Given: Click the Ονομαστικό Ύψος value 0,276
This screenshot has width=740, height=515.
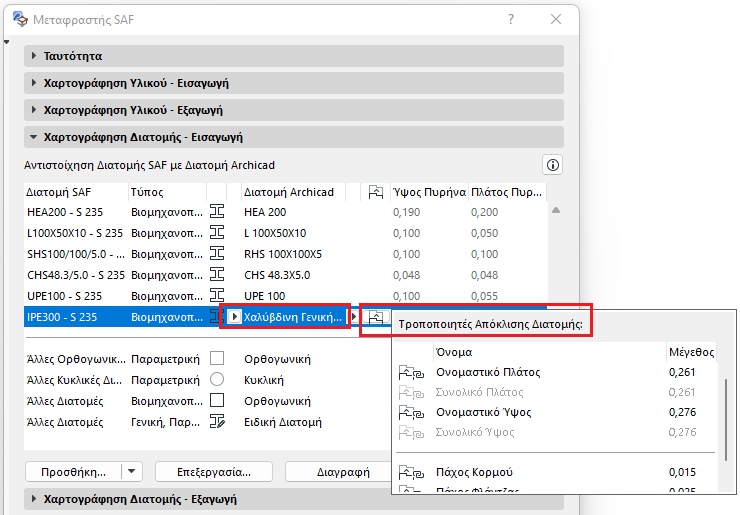Looking at the screenshot, I should (x=682, y=412).
